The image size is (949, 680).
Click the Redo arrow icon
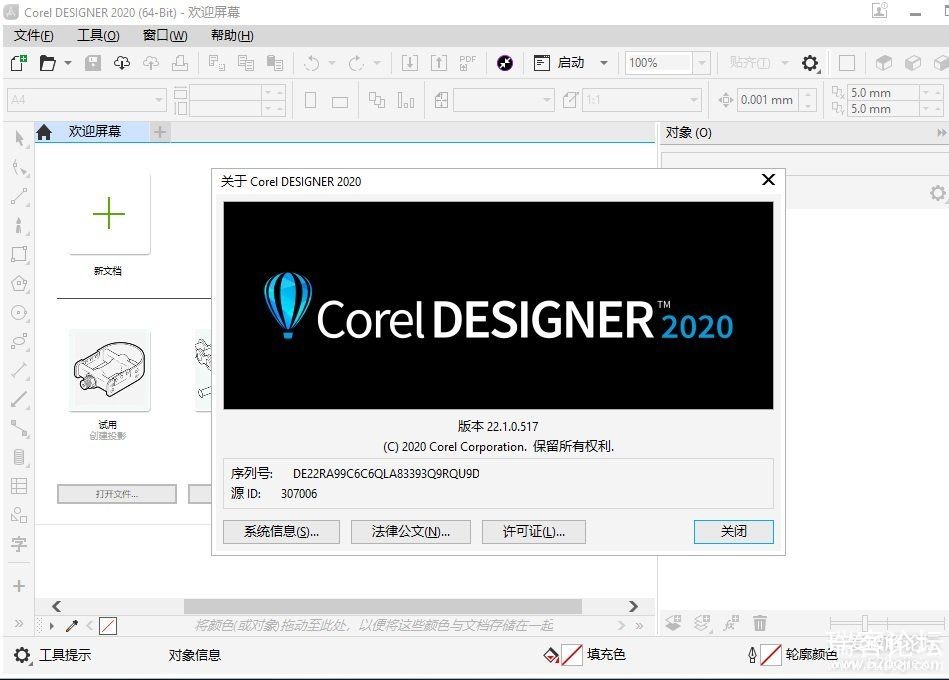pyautogui.click(x=356, y=63)
